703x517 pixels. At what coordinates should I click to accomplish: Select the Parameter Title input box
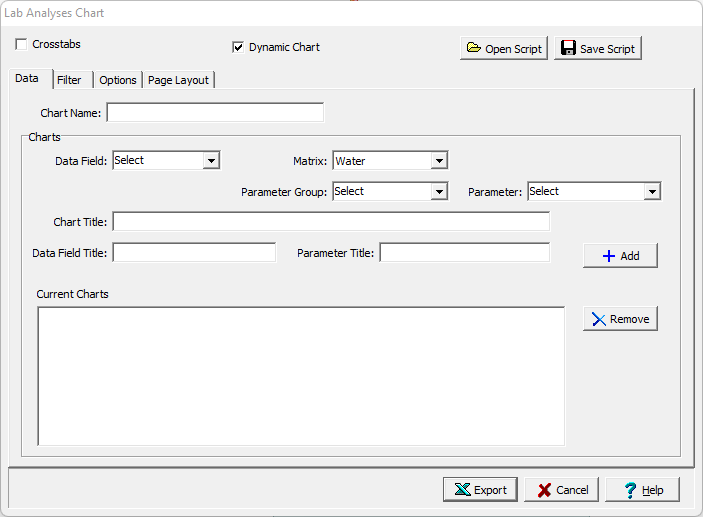click(x=464, y=253)
